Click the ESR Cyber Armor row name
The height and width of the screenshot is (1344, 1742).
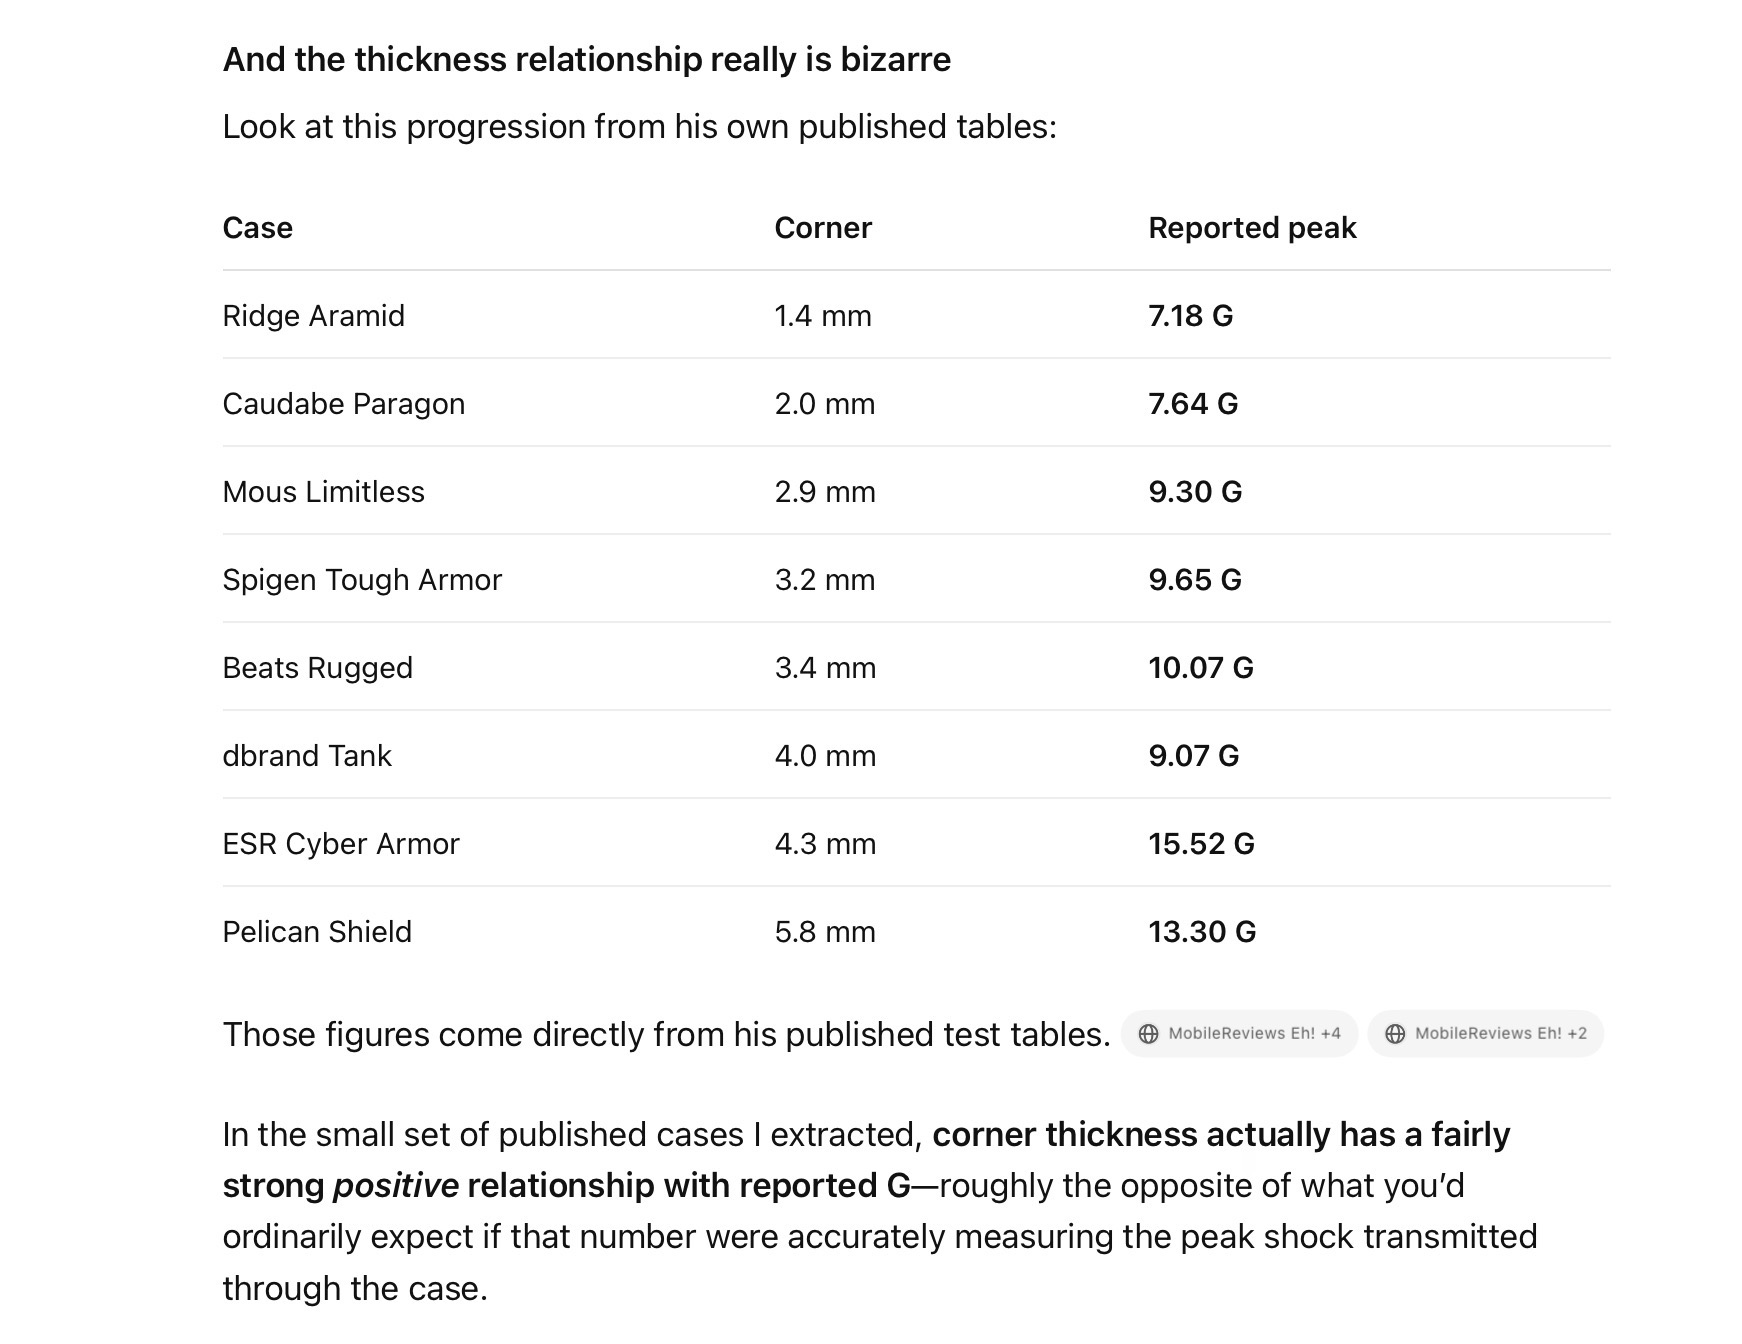pos(341,844)
